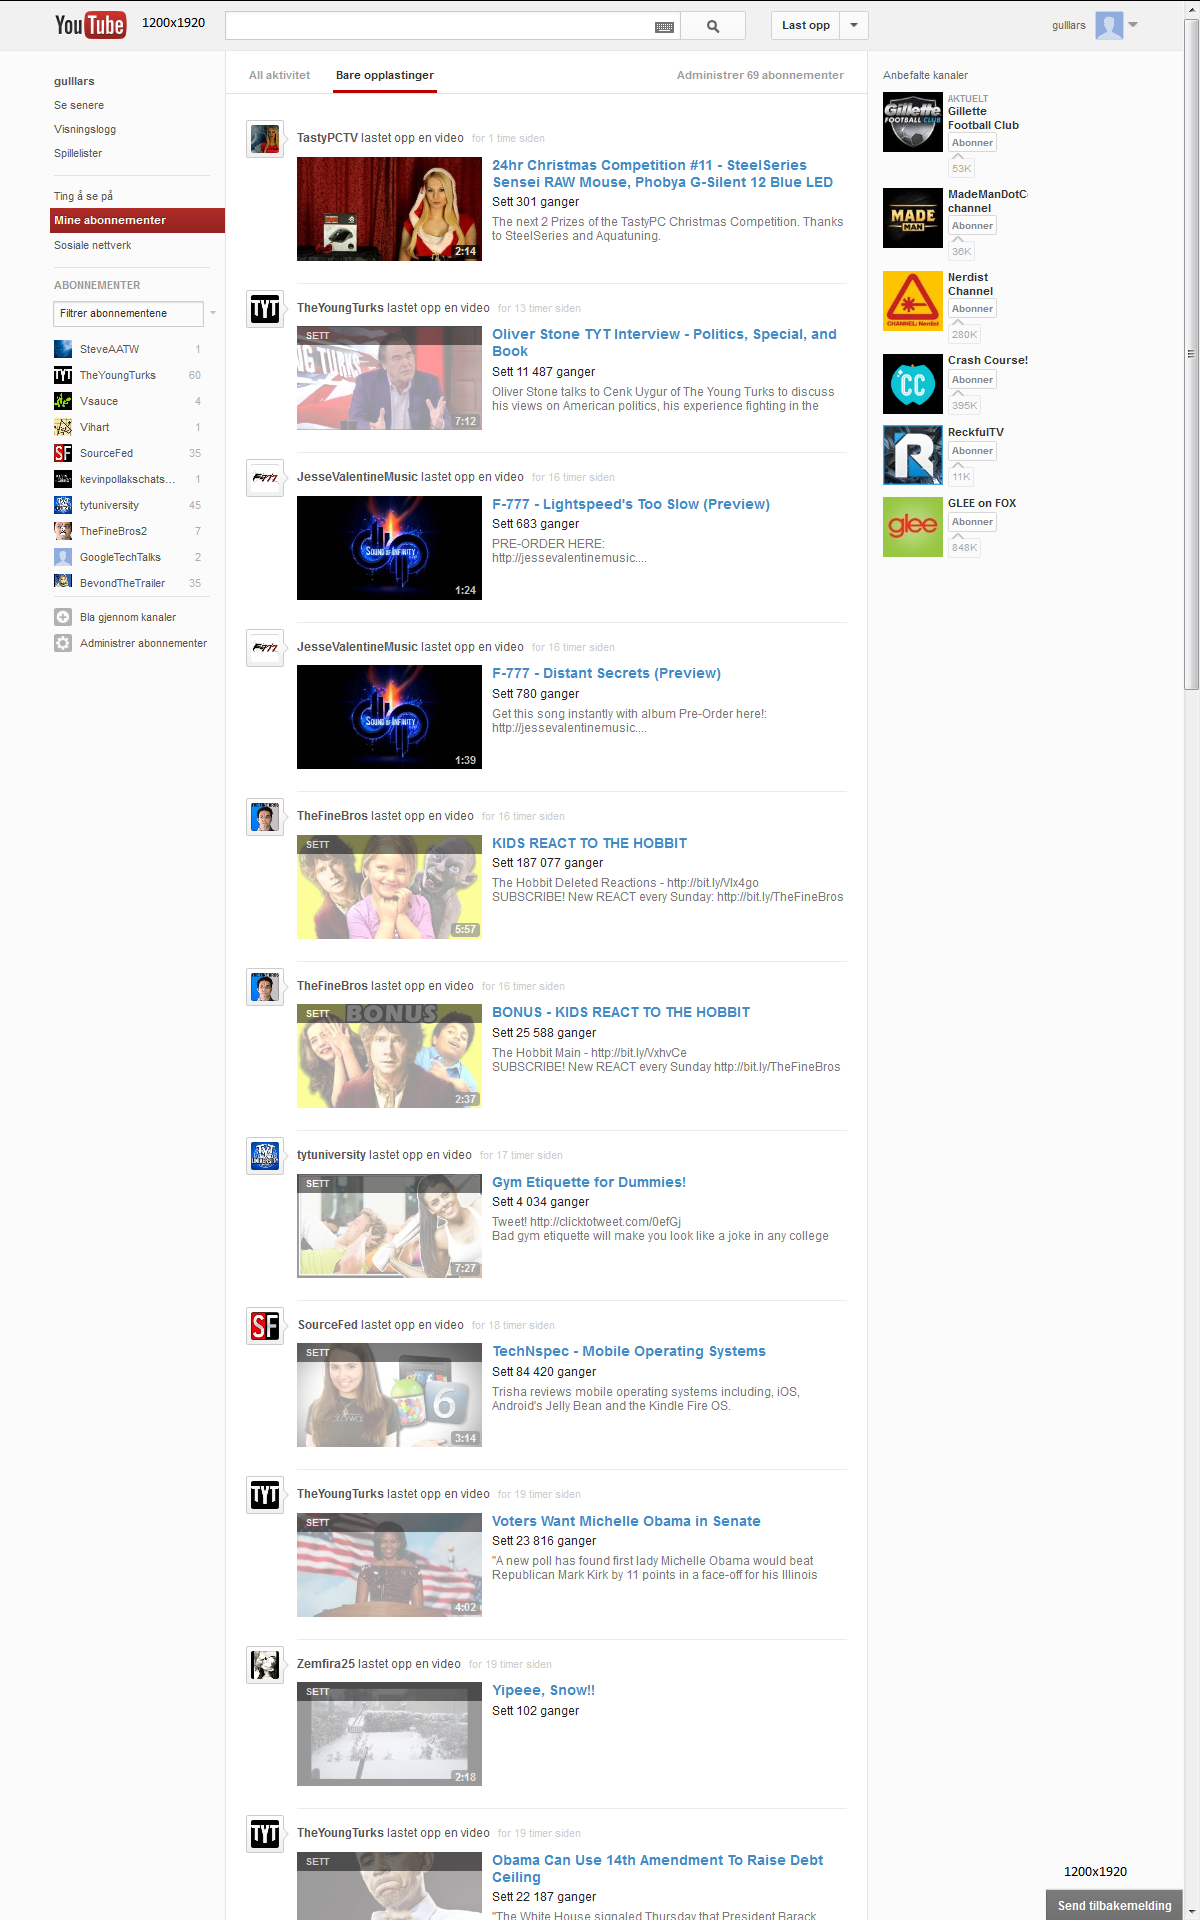Open KIDS REACT TO THE HOBBIT title link

pos(589,843)
